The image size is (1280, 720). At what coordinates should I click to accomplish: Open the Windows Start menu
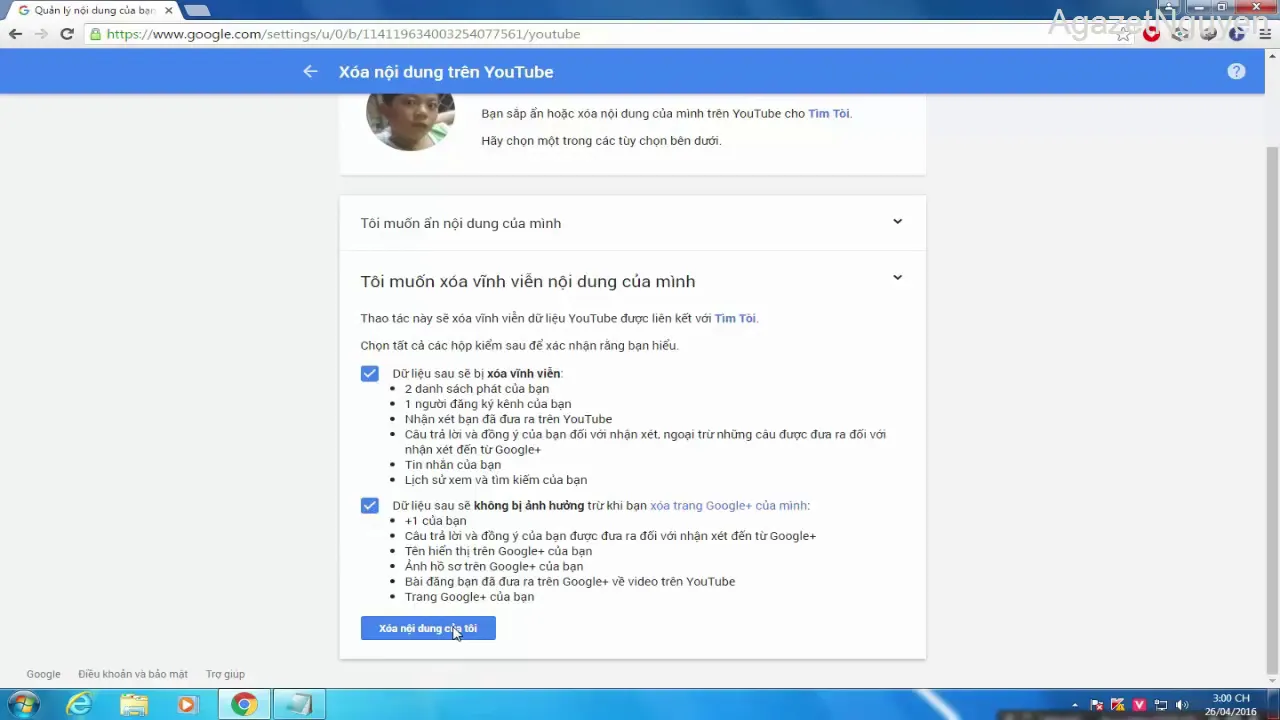[22, 705]
